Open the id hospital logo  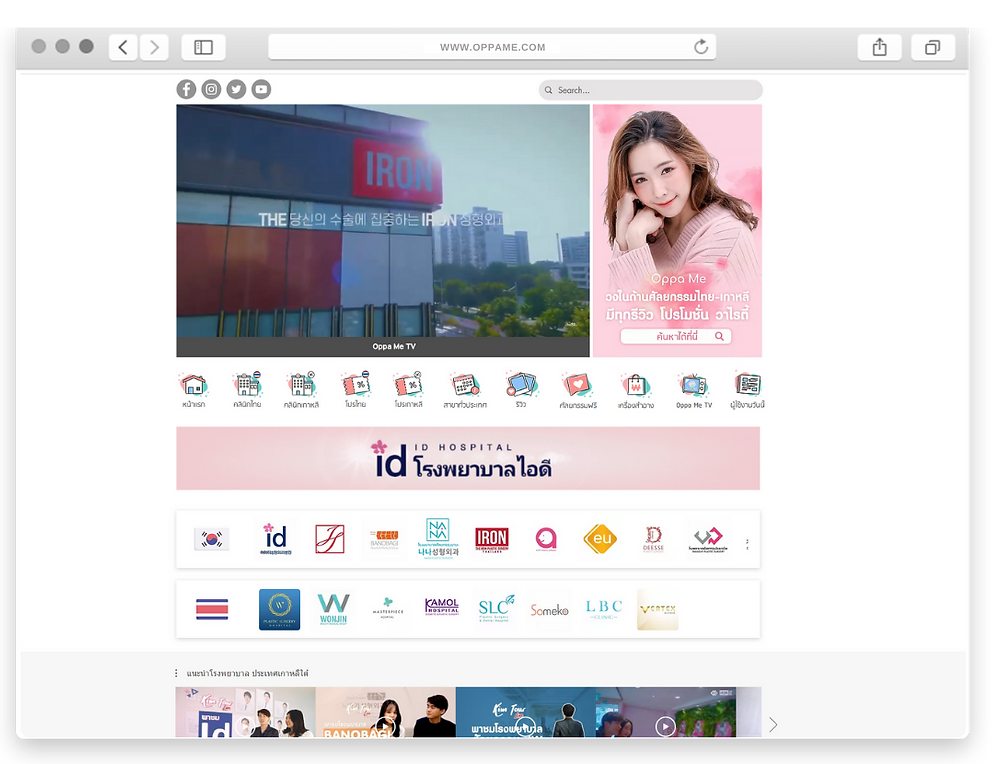click(276, 540)
